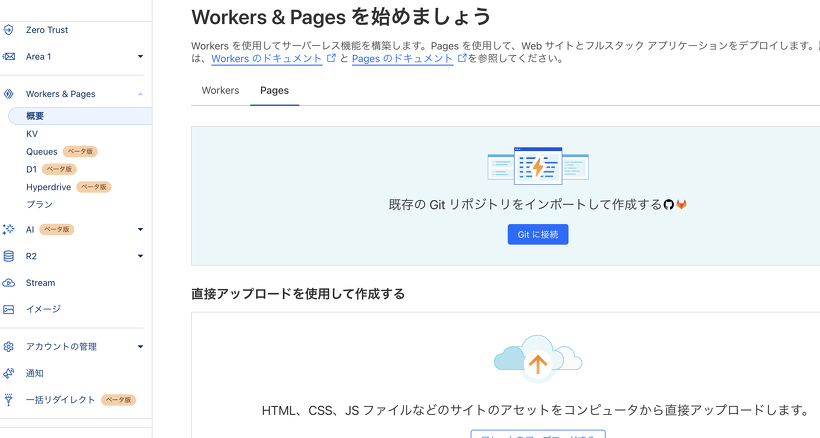Image resolution: width=820 pixels, height=438 pixels.
Task: Click the Stream cloud icon
Action: click(8, 283)
